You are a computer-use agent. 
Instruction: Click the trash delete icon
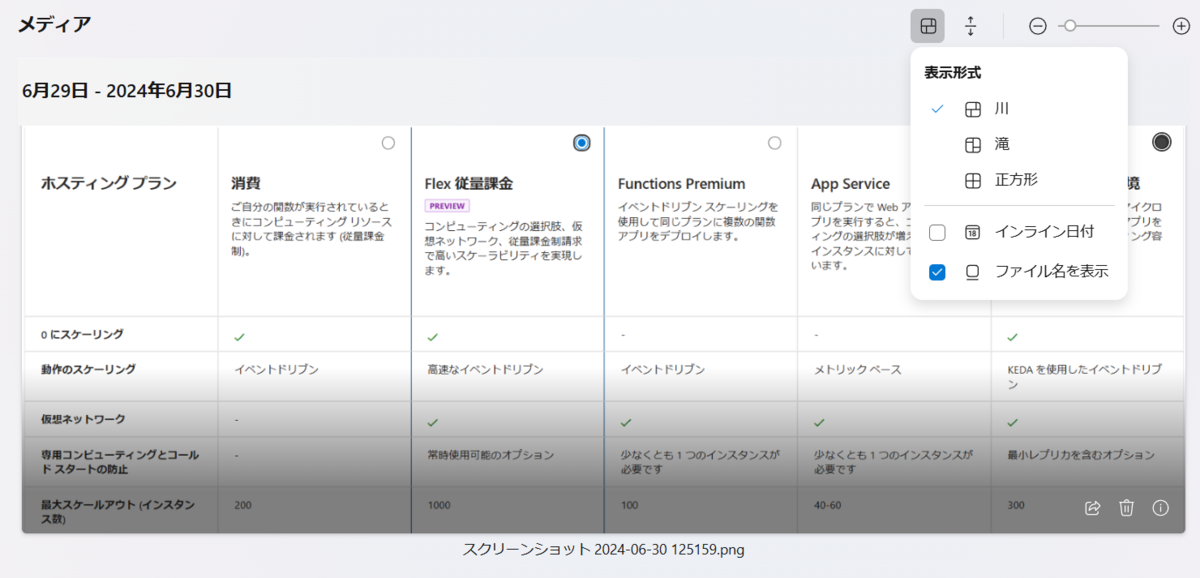[1126, 508]
